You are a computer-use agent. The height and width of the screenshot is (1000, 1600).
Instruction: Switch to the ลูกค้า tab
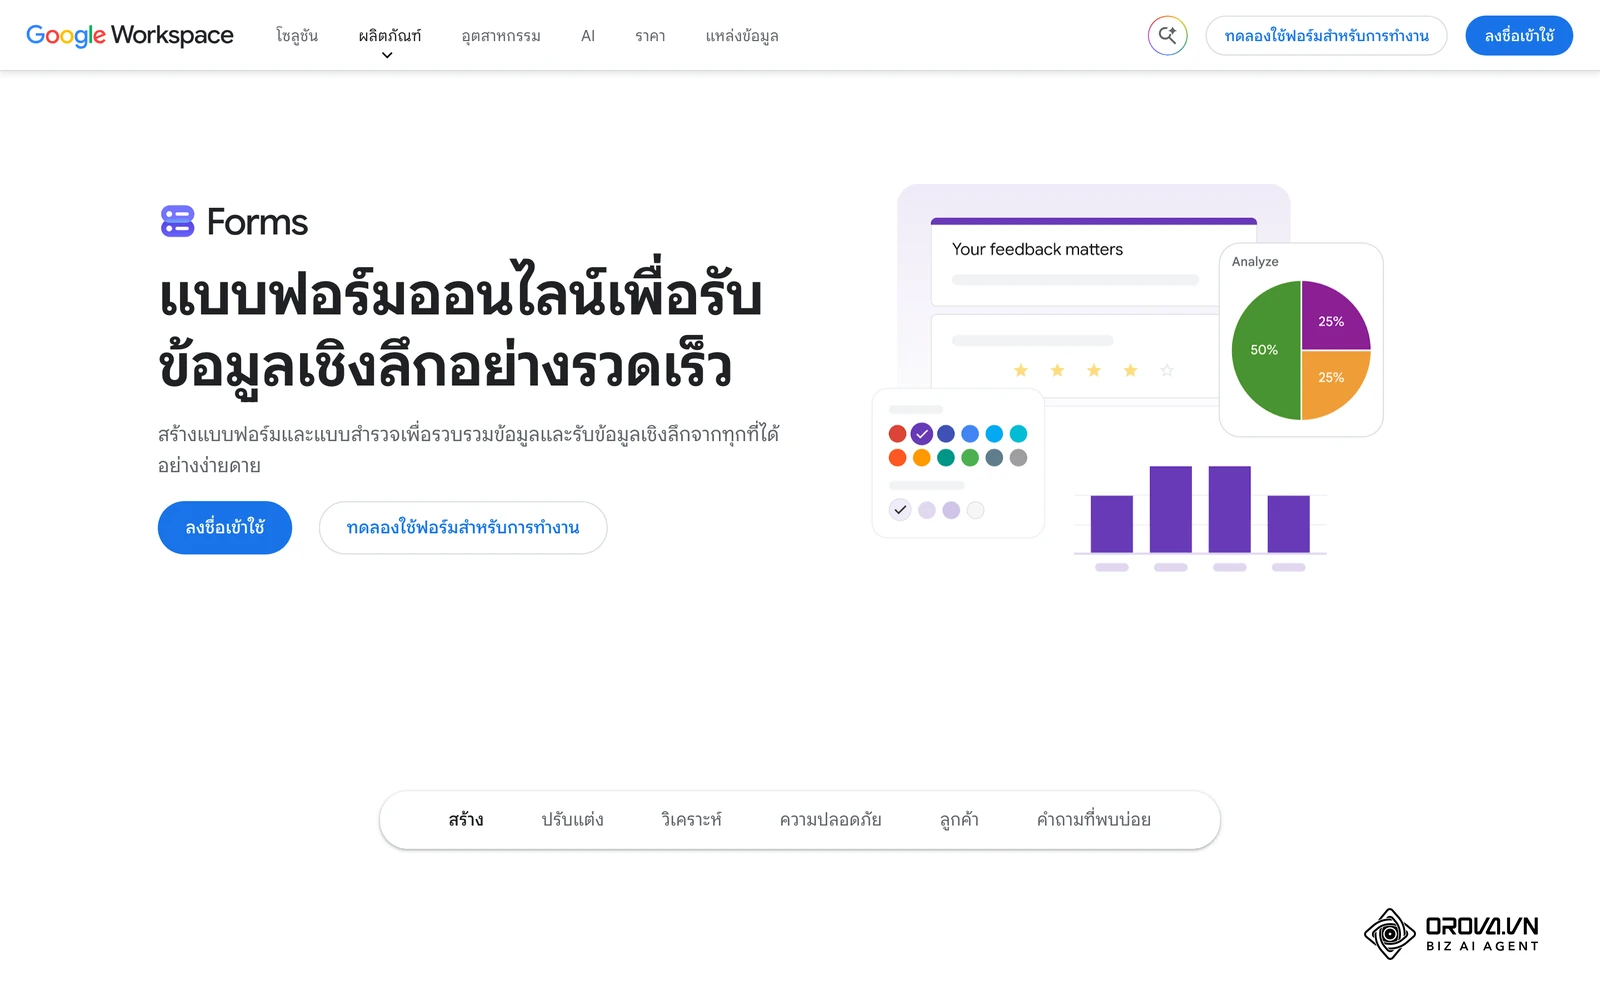pyautogui.click(x=959, y=820)
